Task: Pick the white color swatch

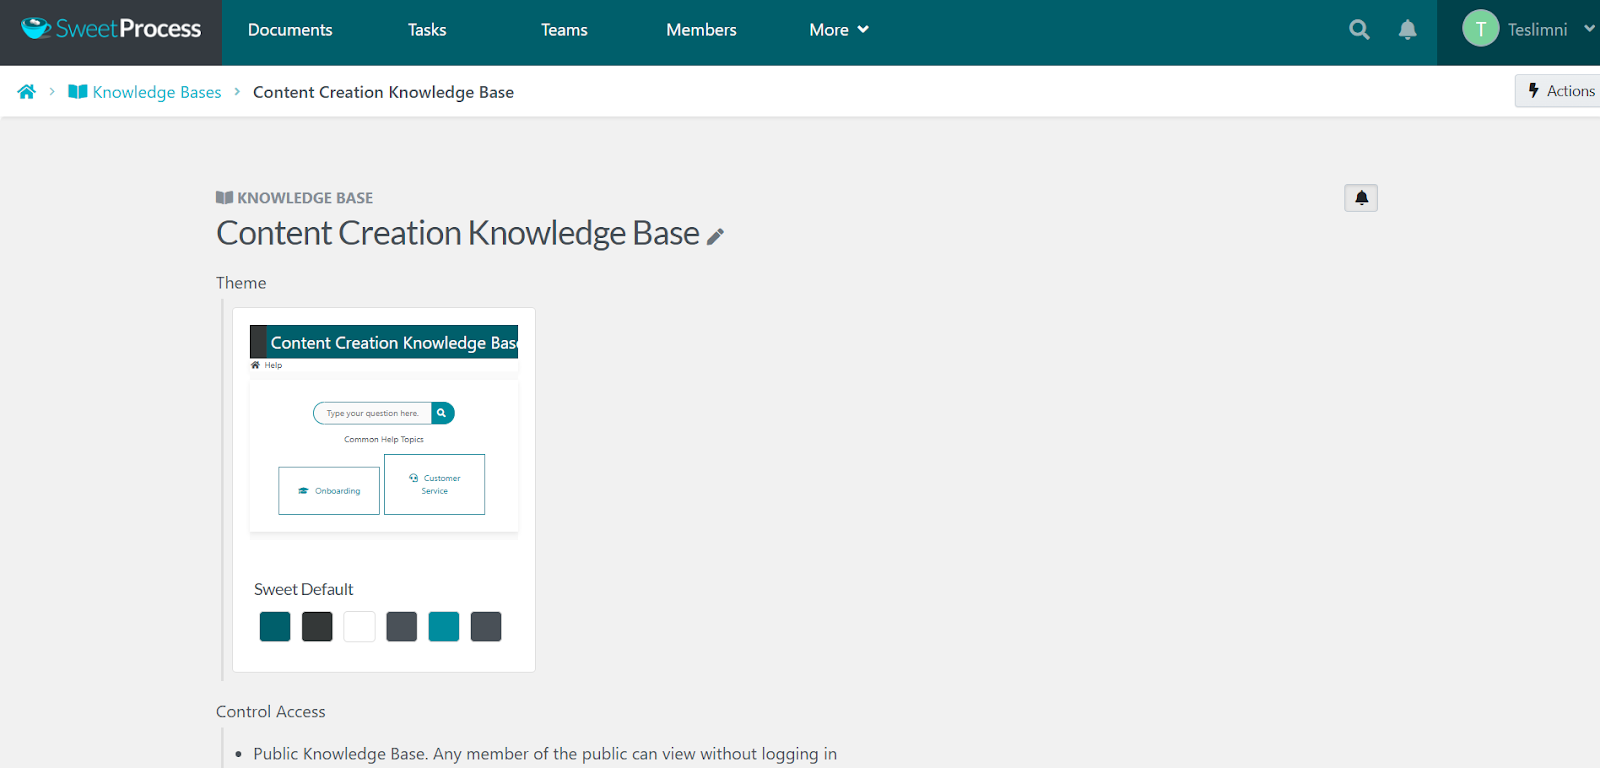Action: click(359, 627)
